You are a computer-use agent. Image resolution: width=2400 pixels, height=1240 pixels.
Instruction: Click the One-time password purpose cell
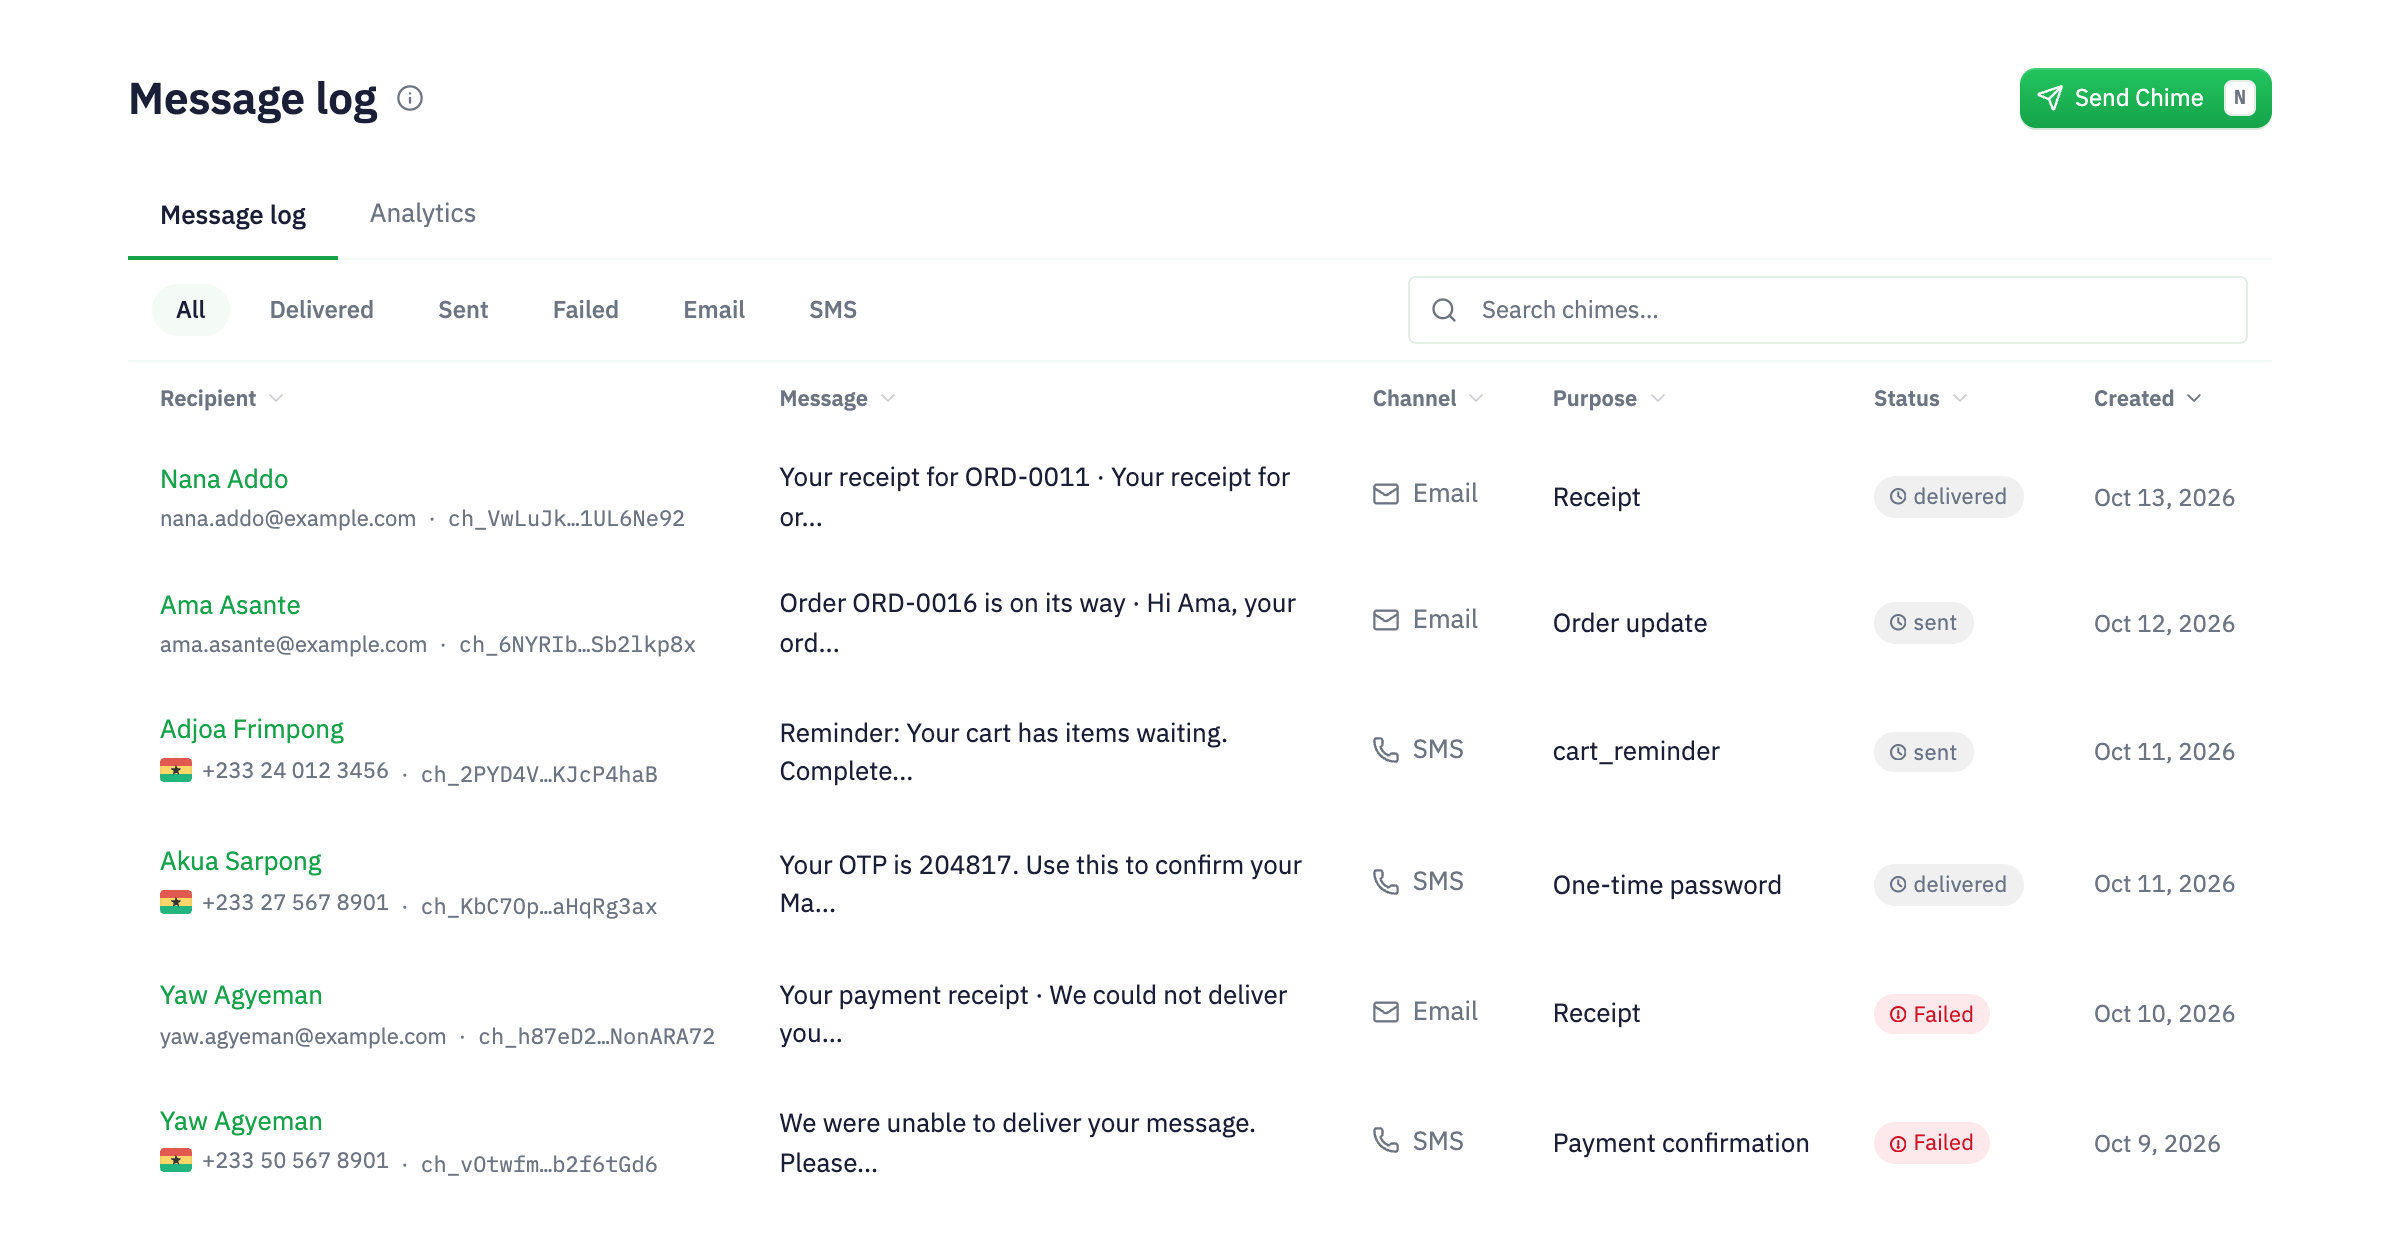(x=1667, y=885)
